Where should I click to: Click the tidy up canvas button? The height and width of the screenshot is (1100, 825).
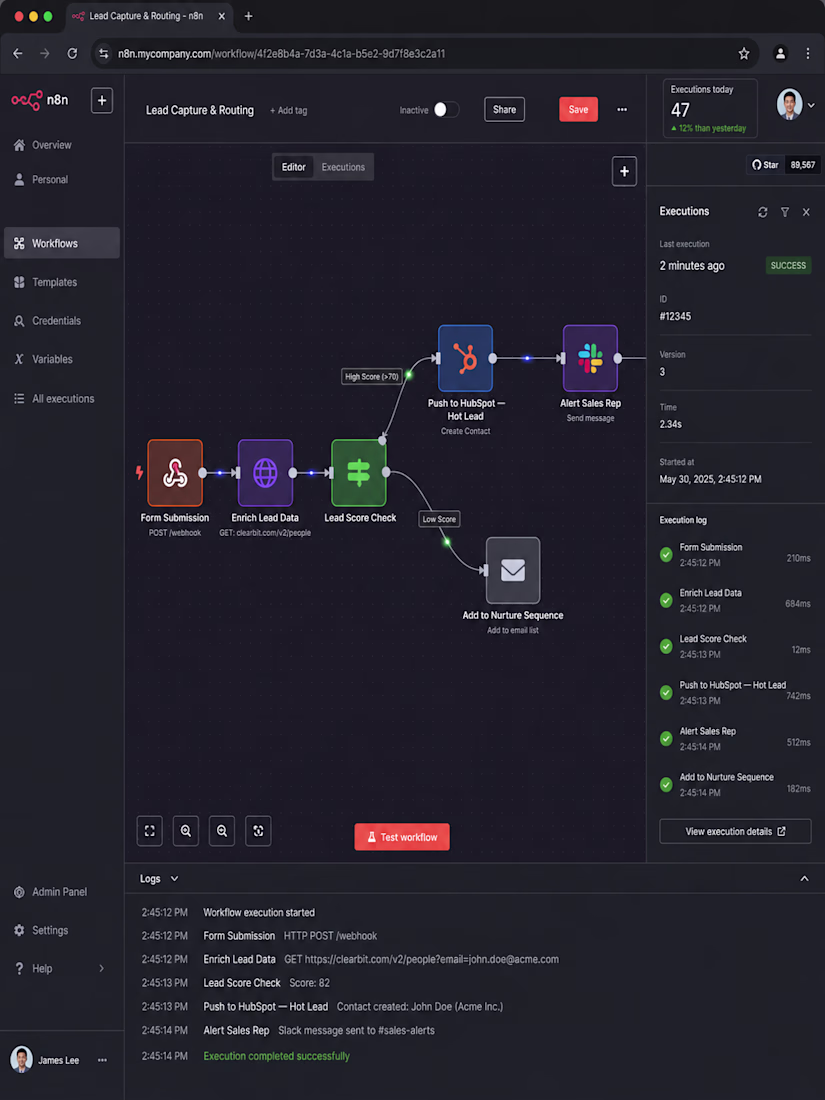(258, 831)
